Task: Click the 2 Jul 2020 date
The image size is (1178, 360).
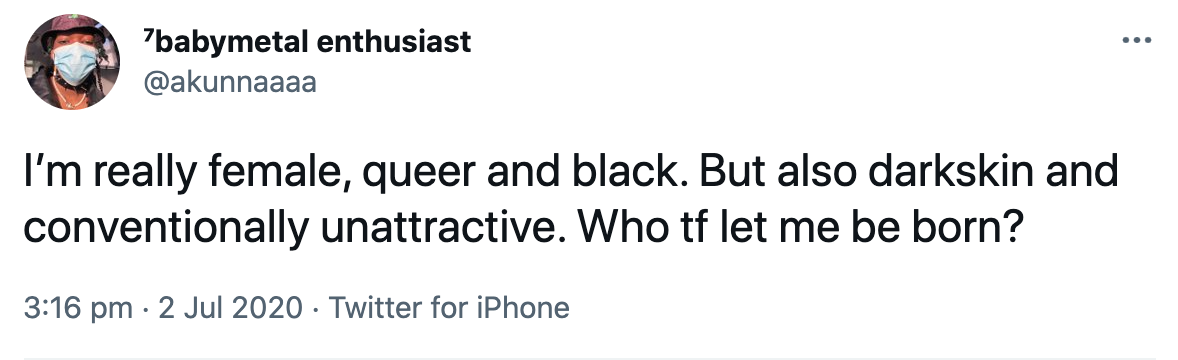Action: [x=231, y=308]
